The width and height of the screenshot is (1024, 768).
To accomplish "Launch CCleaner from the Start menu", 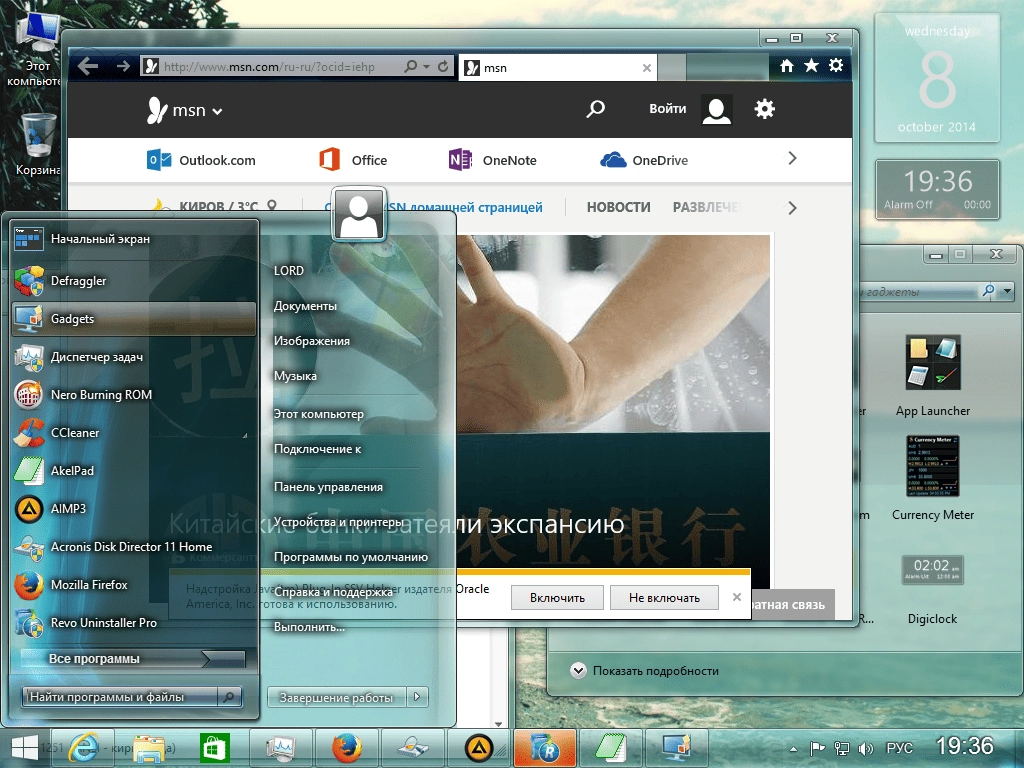I will 134,432.
